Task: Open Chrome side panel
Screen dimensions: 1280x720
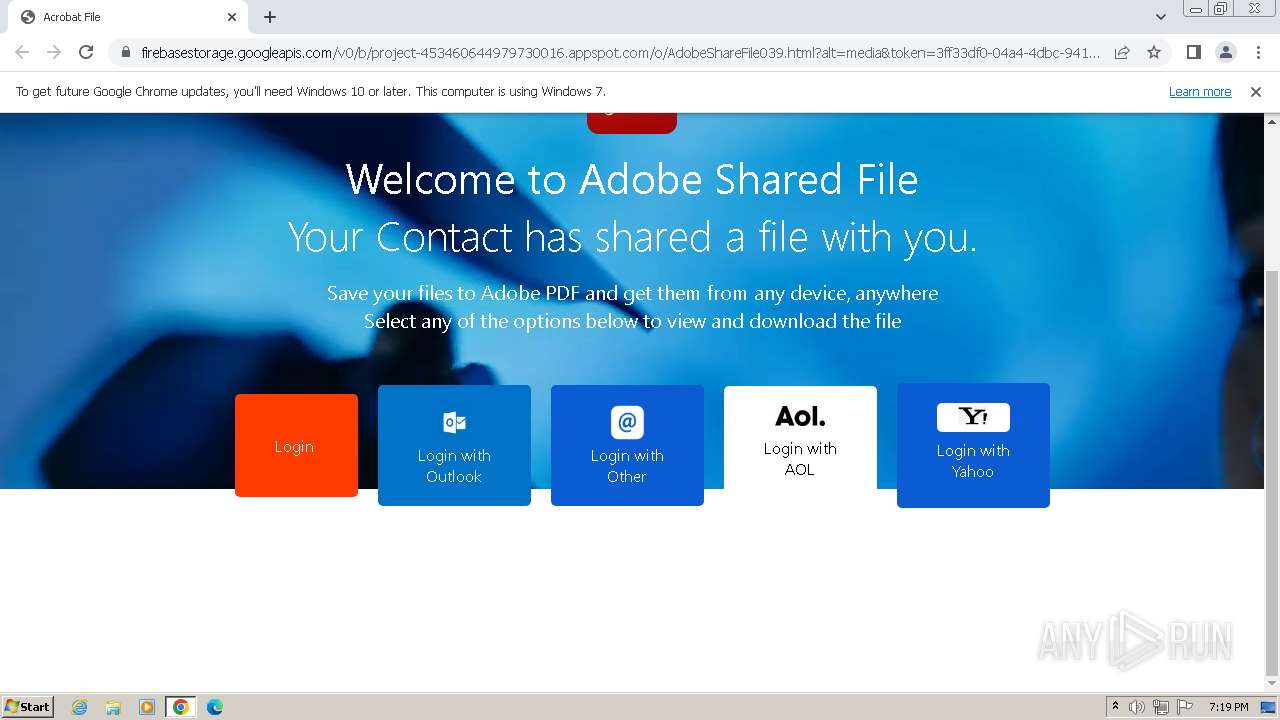Action: pyautogui.click(x=1193, y=52)
